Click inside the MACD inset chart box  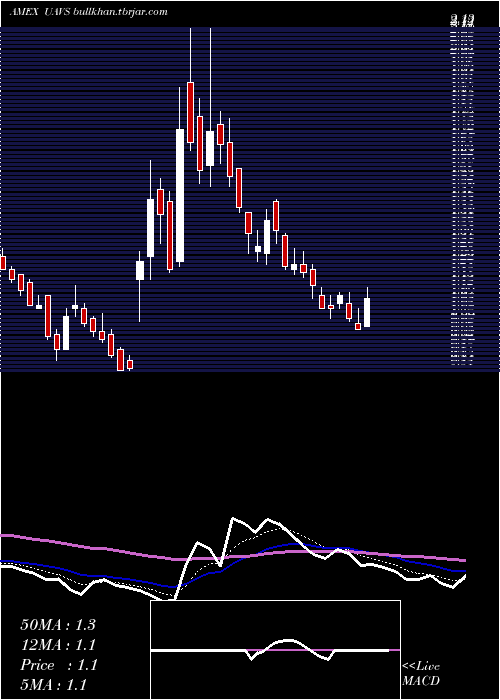tap(275, 650)
